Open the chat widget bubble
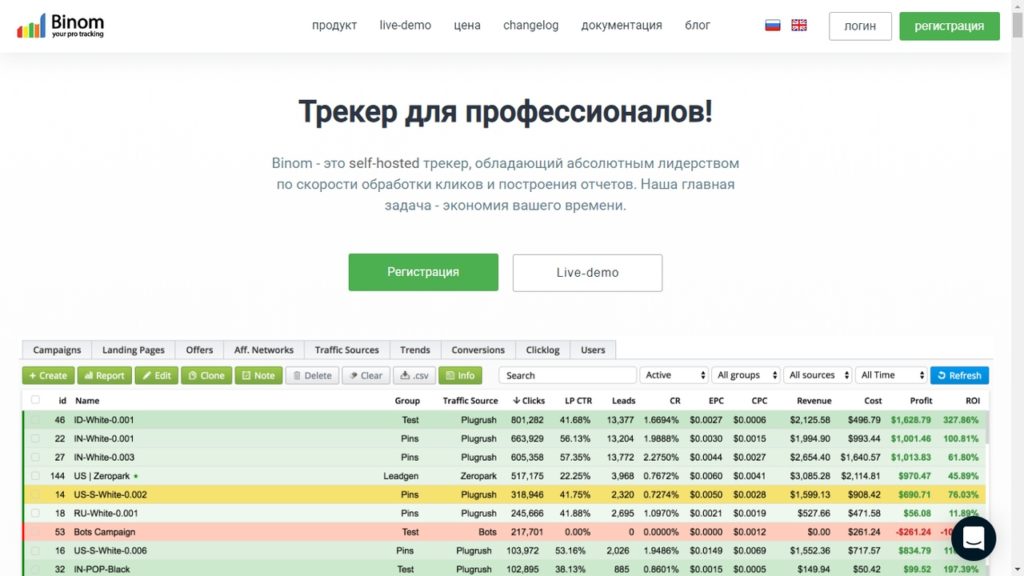 tap(973, 539)
